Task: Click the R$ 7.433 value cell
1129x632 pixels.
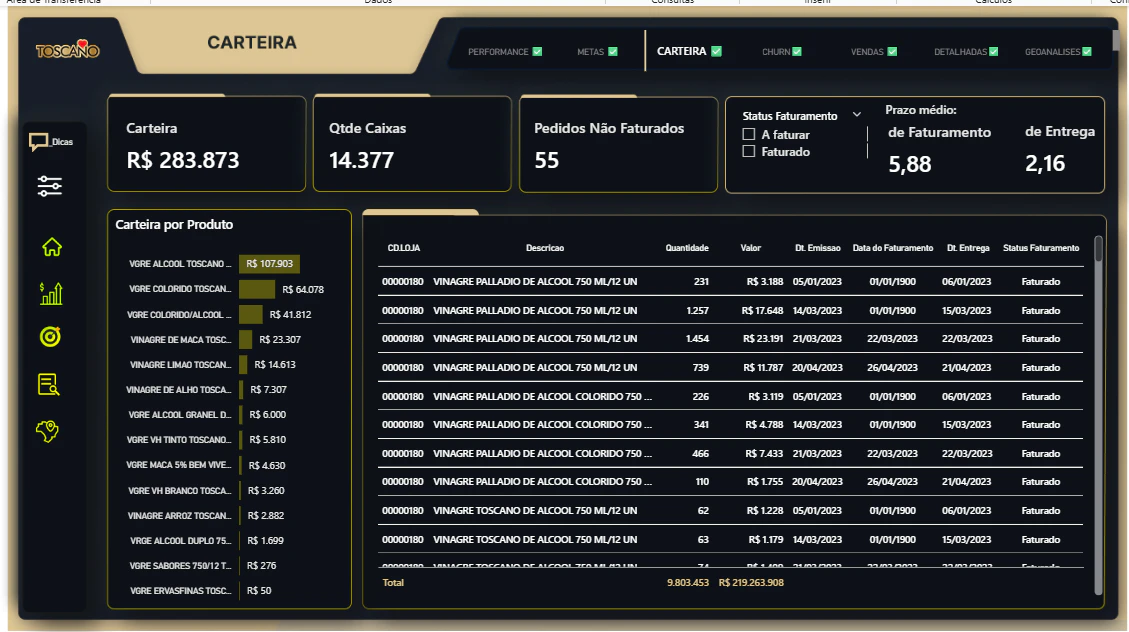Action: pyautogui.click(x=765, y=453)
